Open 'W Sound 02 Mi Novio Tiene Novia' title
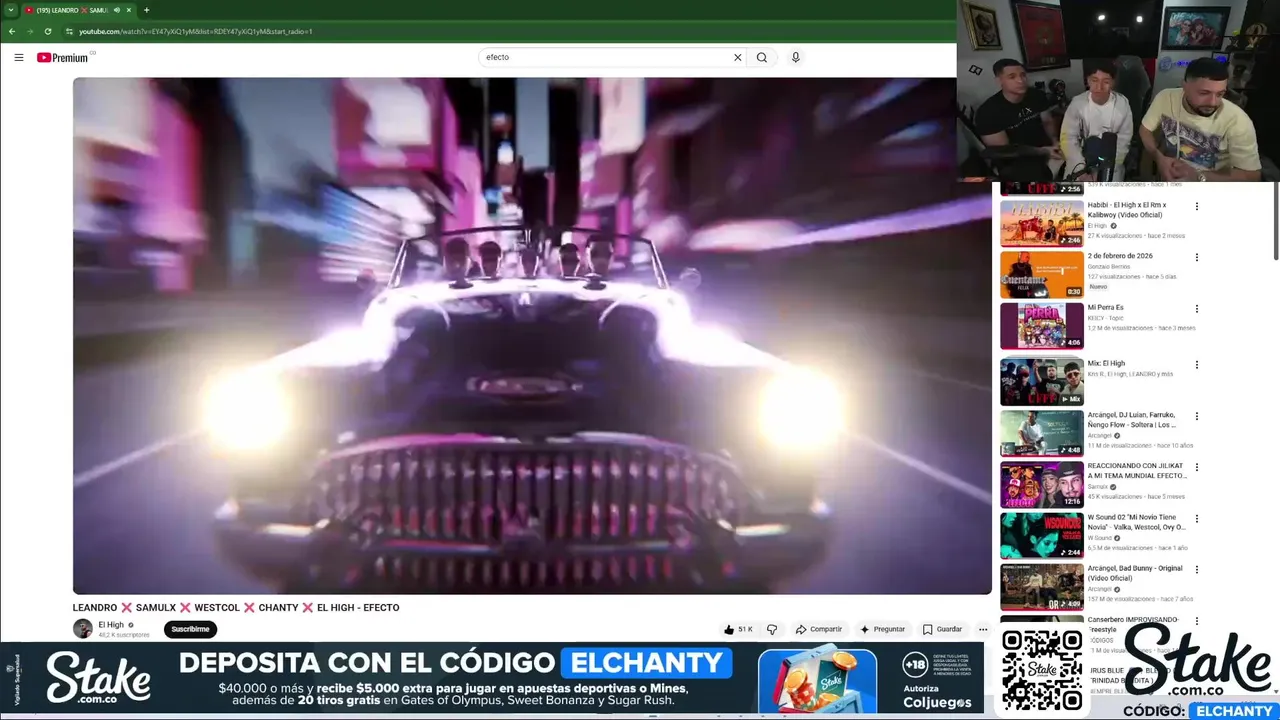Image resolution: width=1280 pixels, height=720 pixels. pos(1137,522)
